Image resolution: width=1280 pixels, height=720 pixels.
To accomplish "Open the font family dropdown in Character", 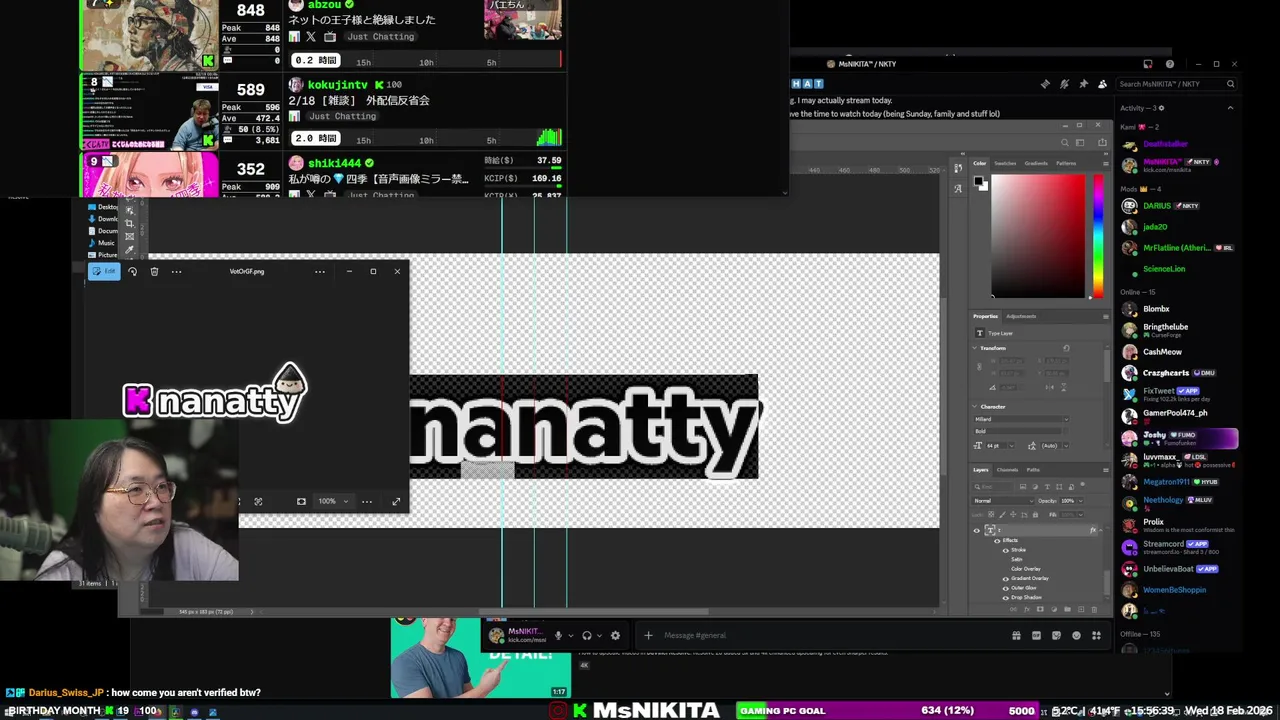I will coord(1022,419).
